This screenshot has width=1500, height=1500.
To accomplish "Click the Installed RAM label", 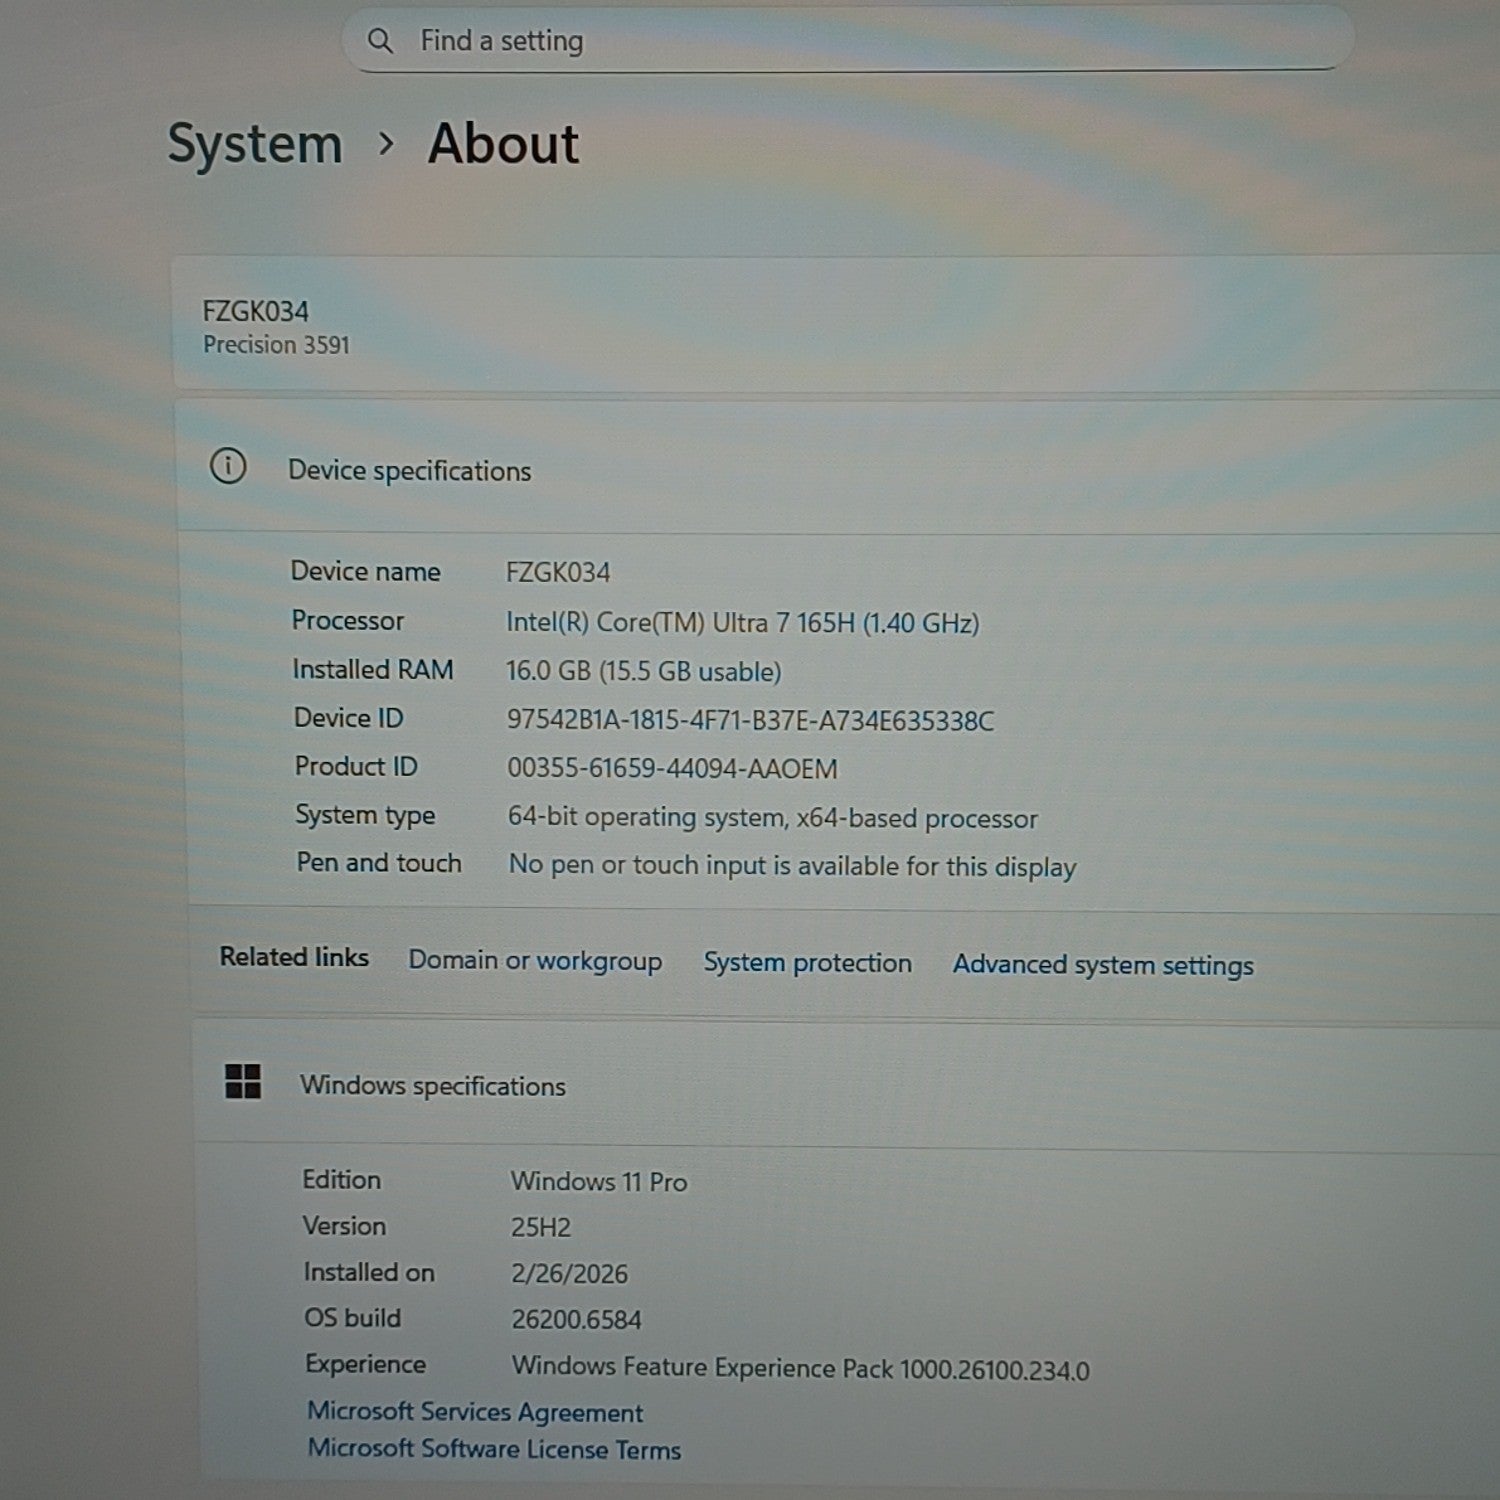I will [373, 670].
